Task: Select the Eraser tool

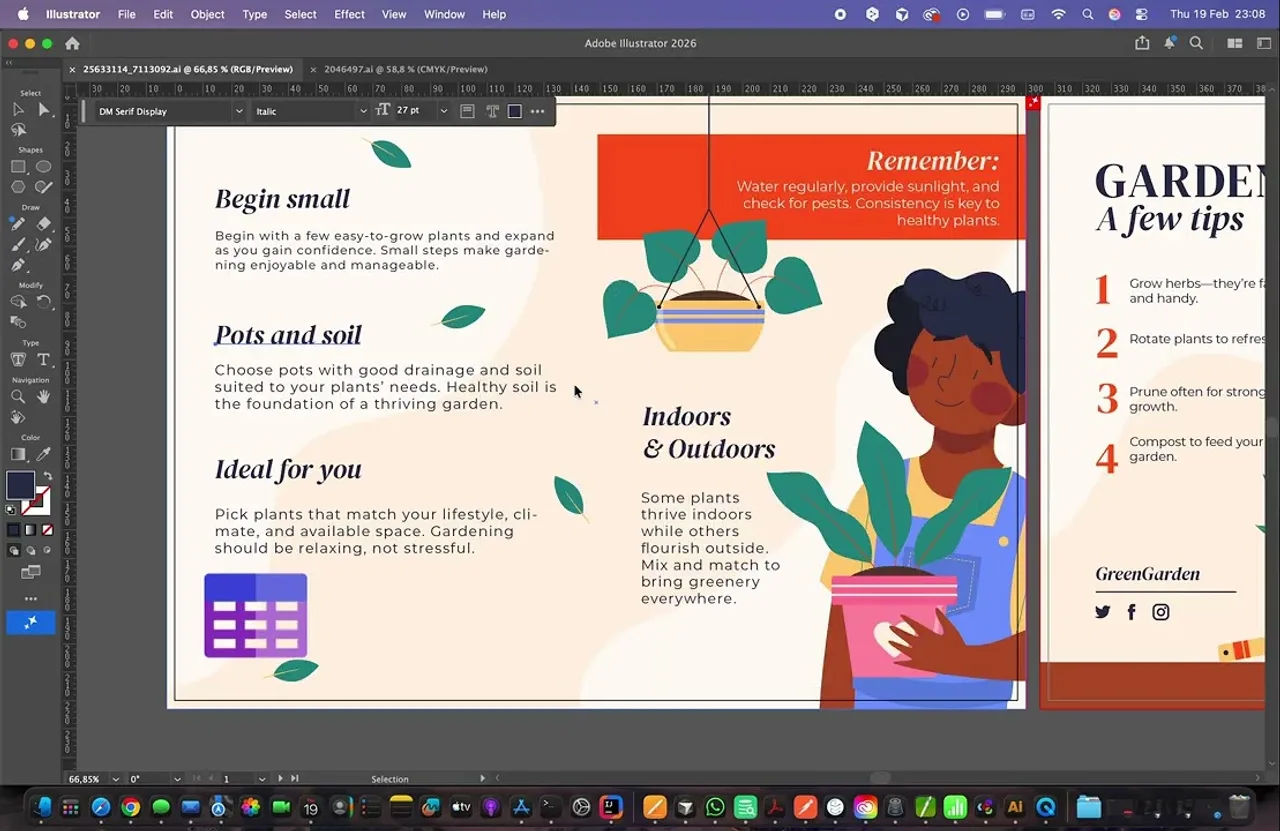Action: pyautogui.click(x=44, y=224)
